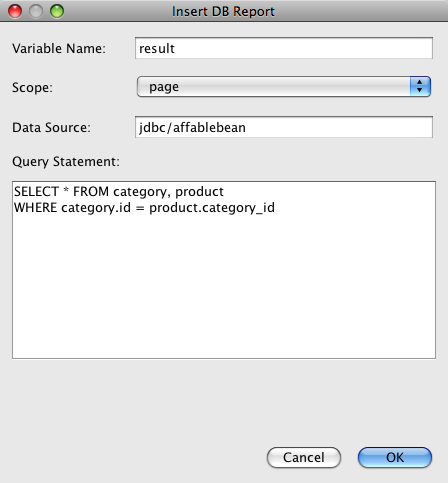Screen dimensions: 448x483
Task: Click empty space in Query Statement box
Action: click(x=224, y=287)
